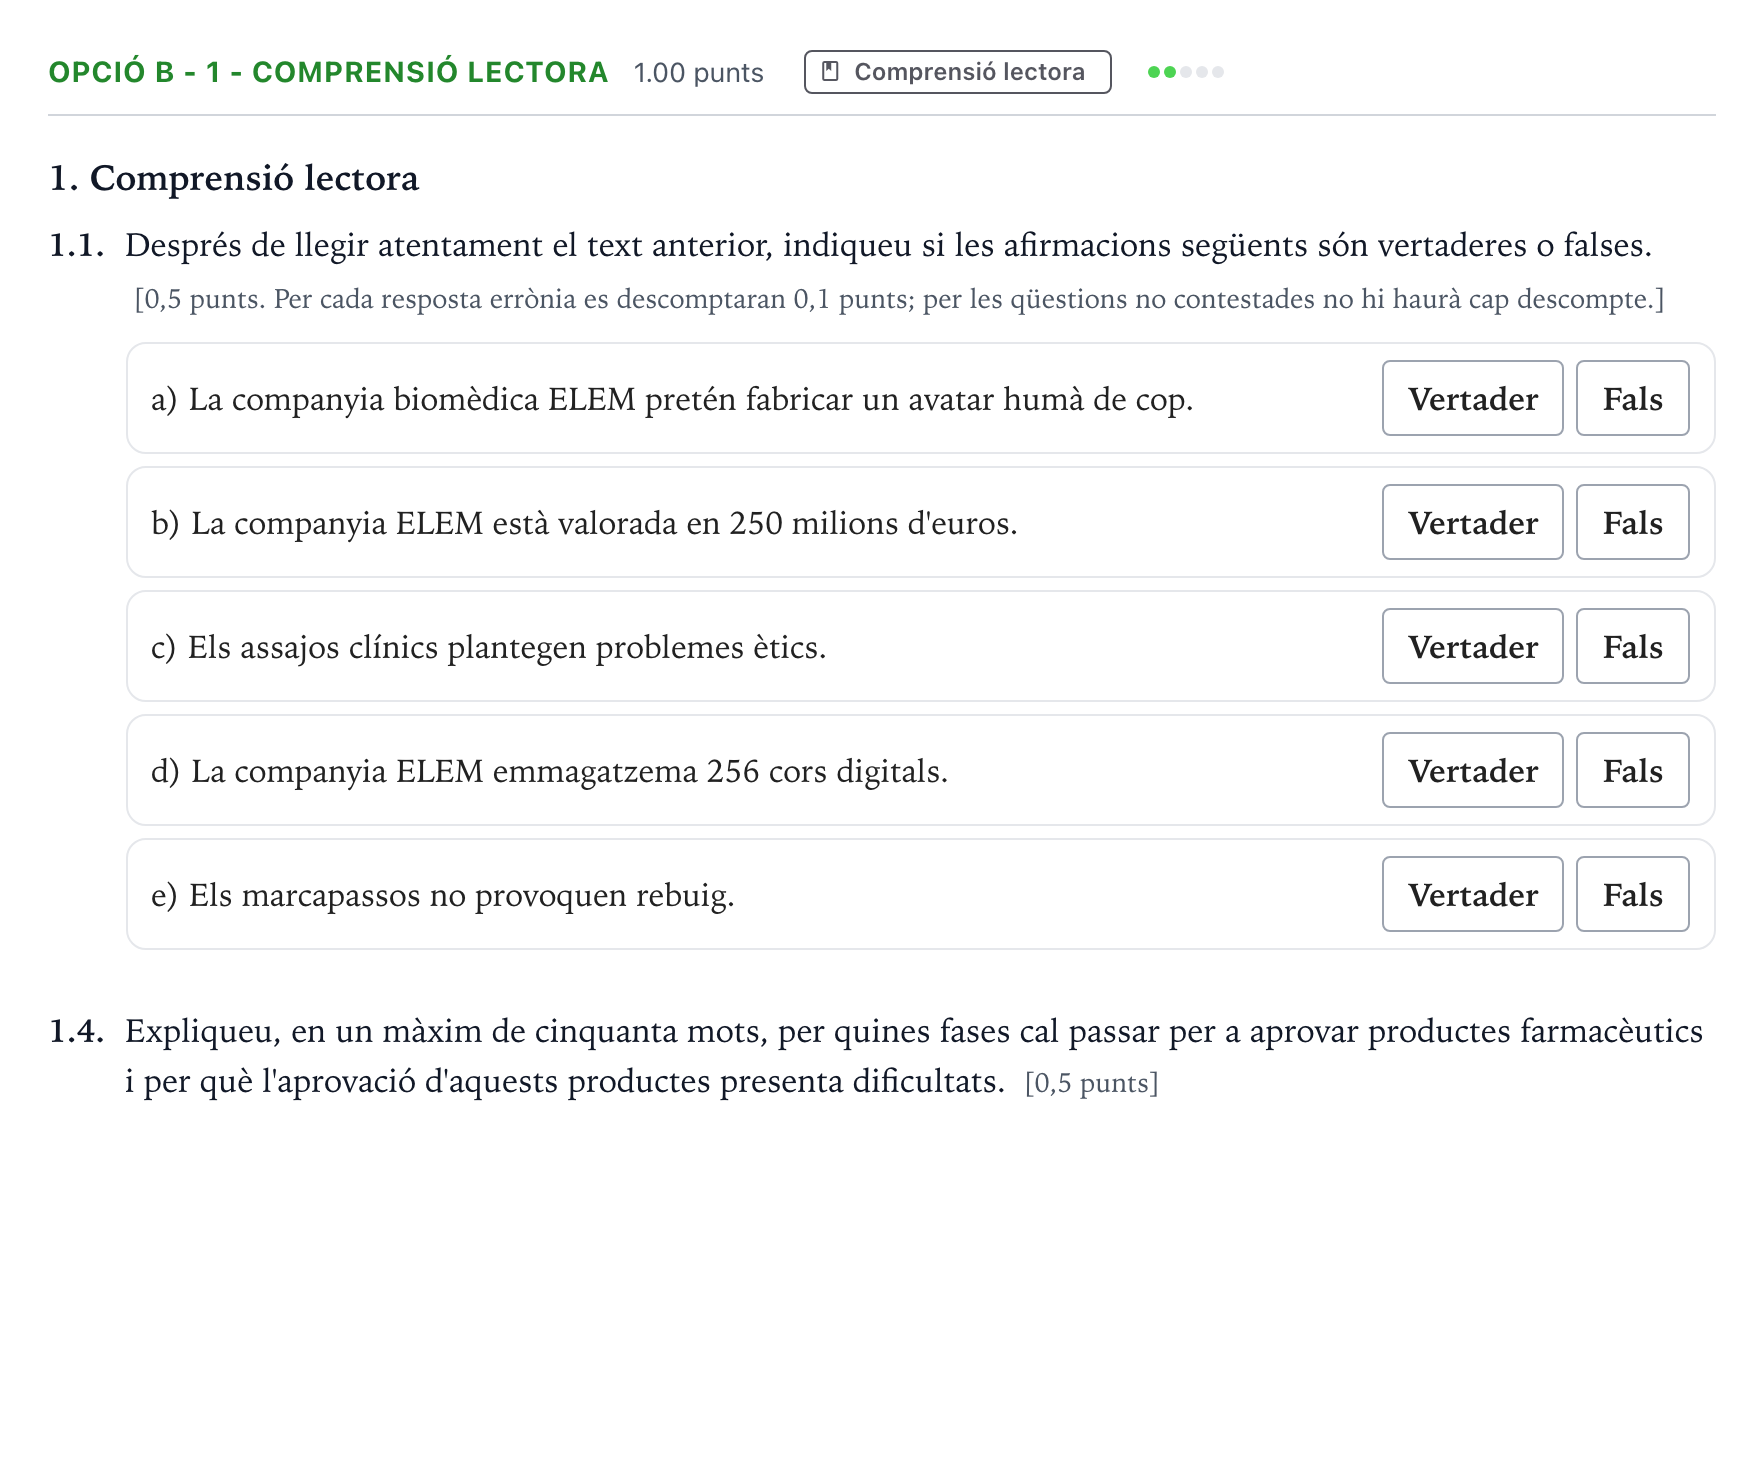Mark statement a) avatar humà as Fals
Screen dimensions: 1764x1460
pyautogui.click(x=1632, y=398)
